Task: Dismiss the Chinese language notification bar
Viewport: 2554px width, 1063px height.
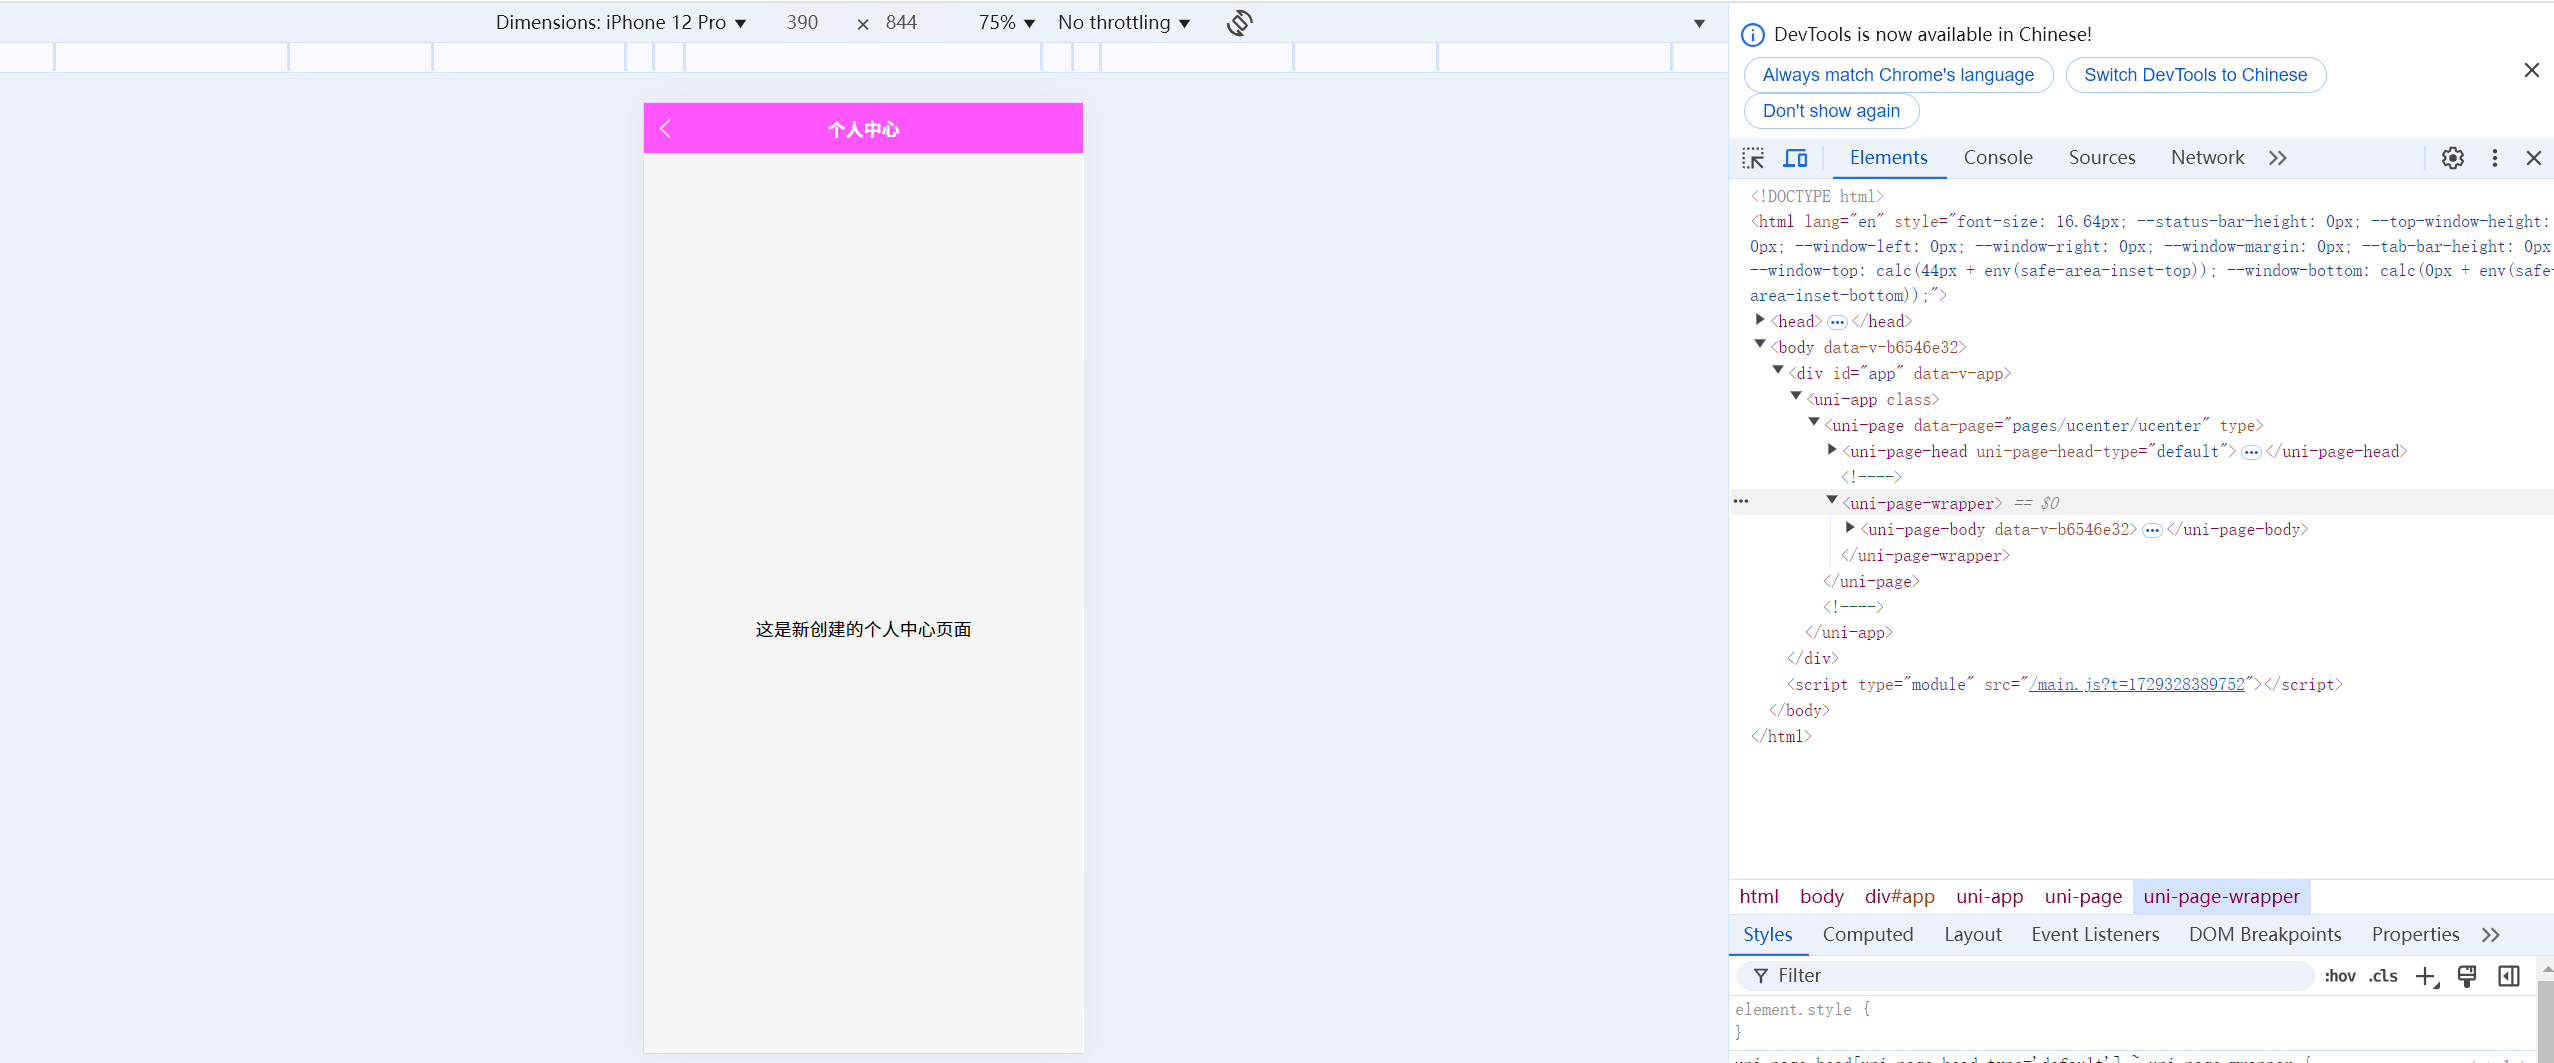Action: point(2532,70)
